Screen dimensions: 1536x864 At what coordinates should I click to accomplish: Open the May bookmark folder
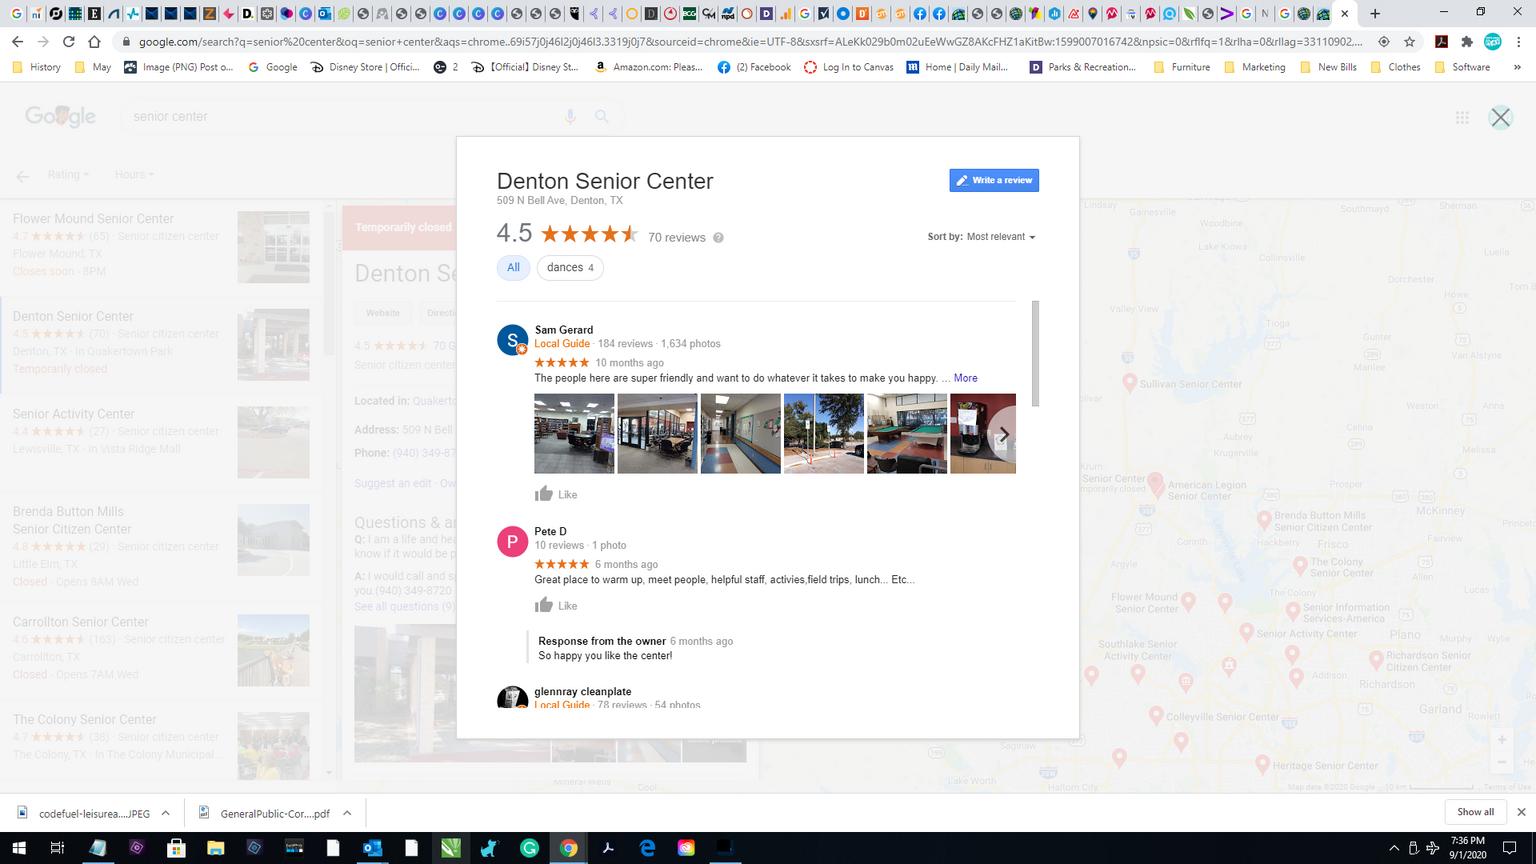[x=91, y=67]
